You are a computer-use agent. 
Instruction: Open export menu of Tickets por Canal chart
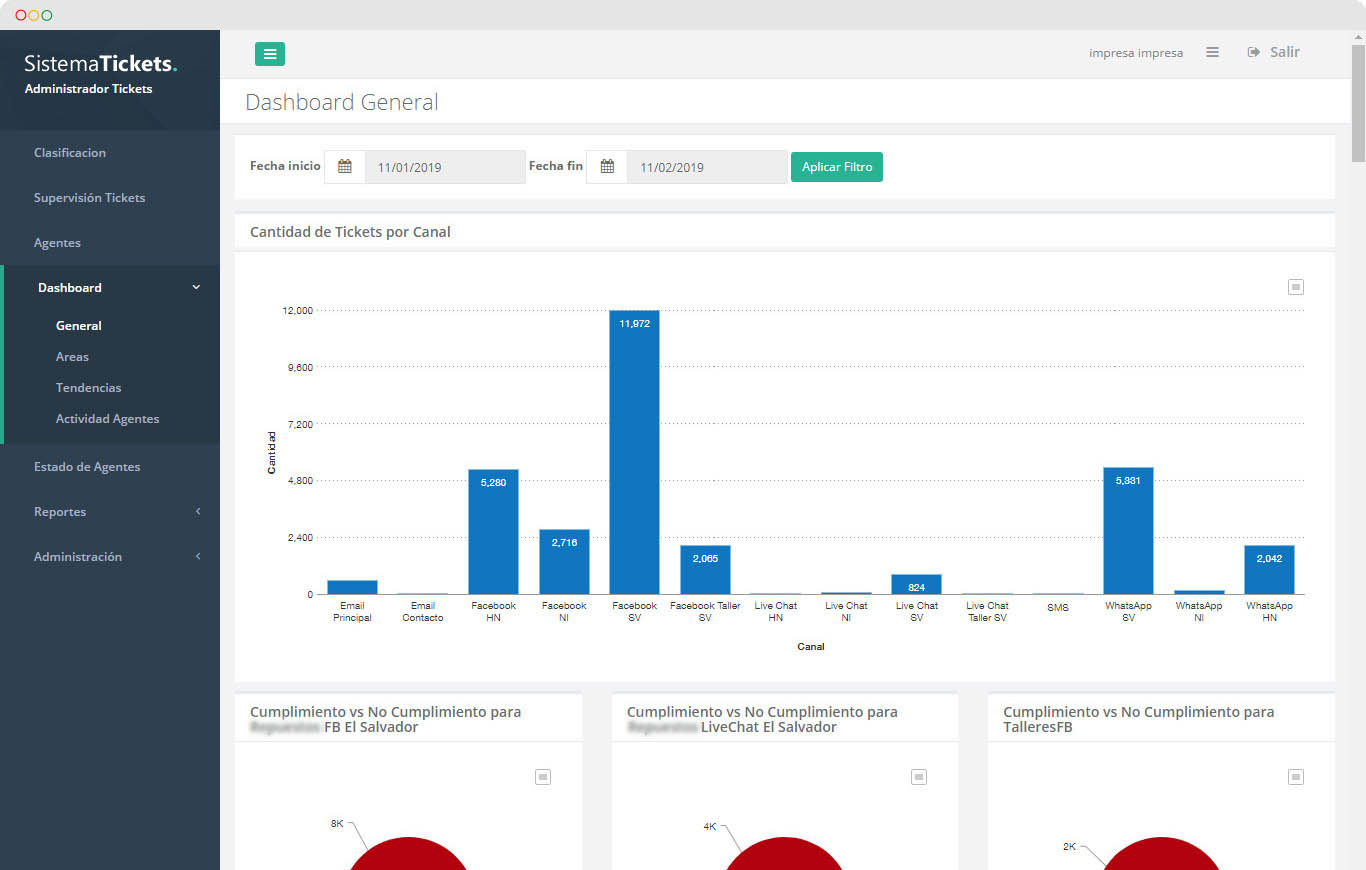pyautogui.click(x=1296, y=287)
